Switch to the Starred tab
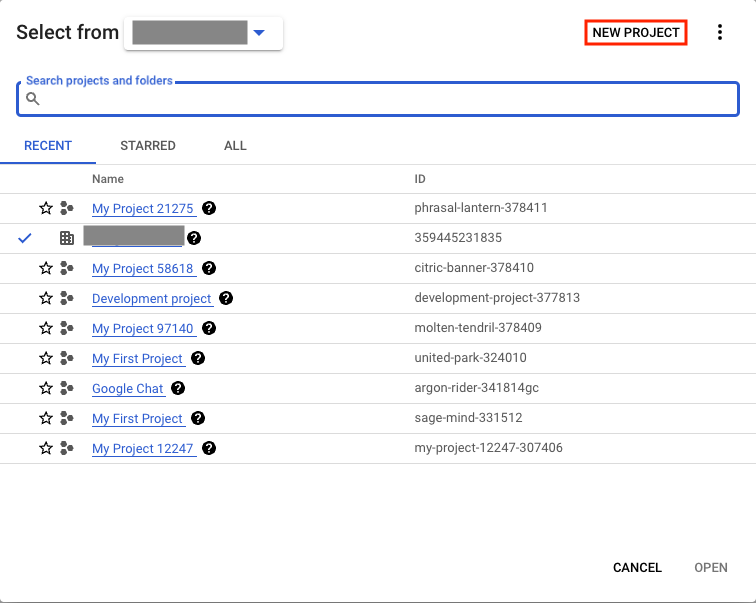Image resolution: width=756 pixels, height=603 pixels. [148, 146]
